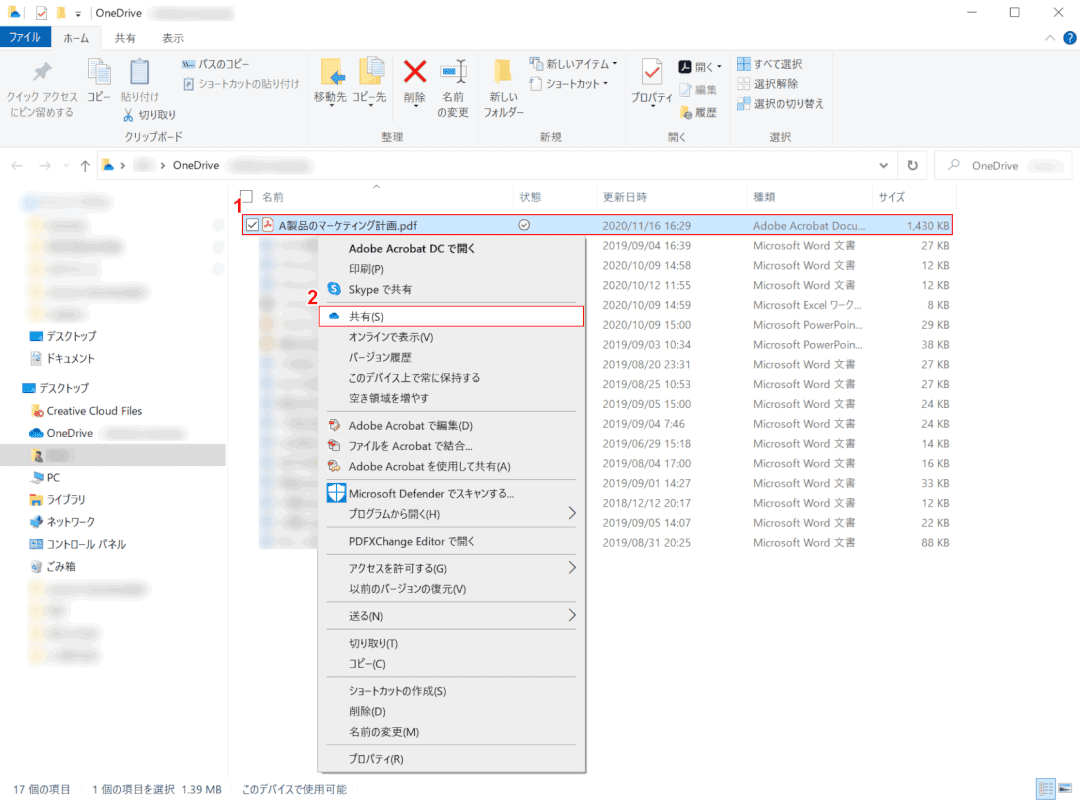Expand address bar history dropdown
The image size is (1080, 800).
pyautogui.click(x=883, y=165)
